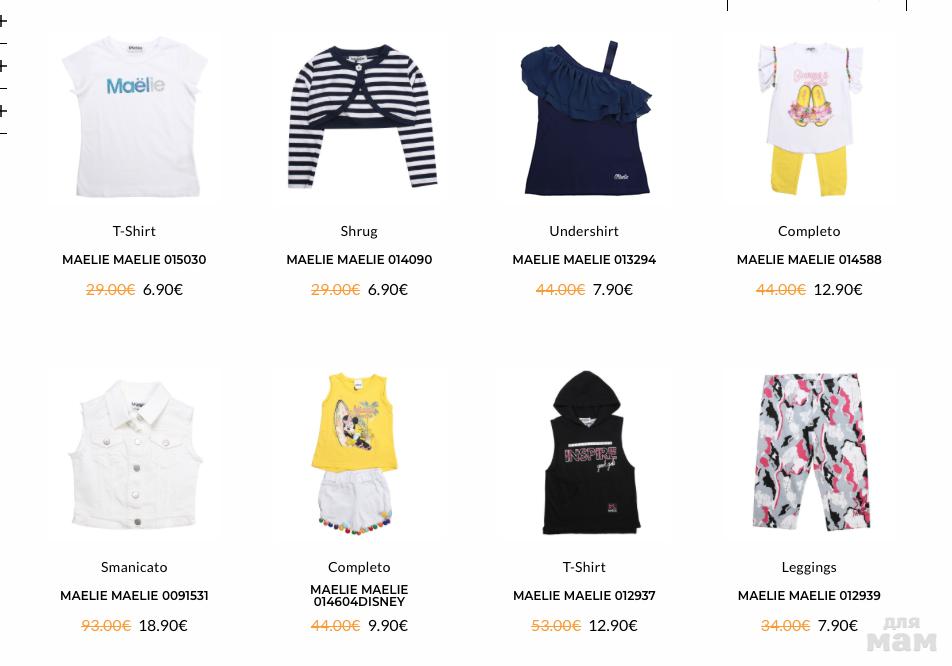The height and width of the screenshot is (666, 952).
Task: Open the white Smanicato vest image
Action: [134, 455]
